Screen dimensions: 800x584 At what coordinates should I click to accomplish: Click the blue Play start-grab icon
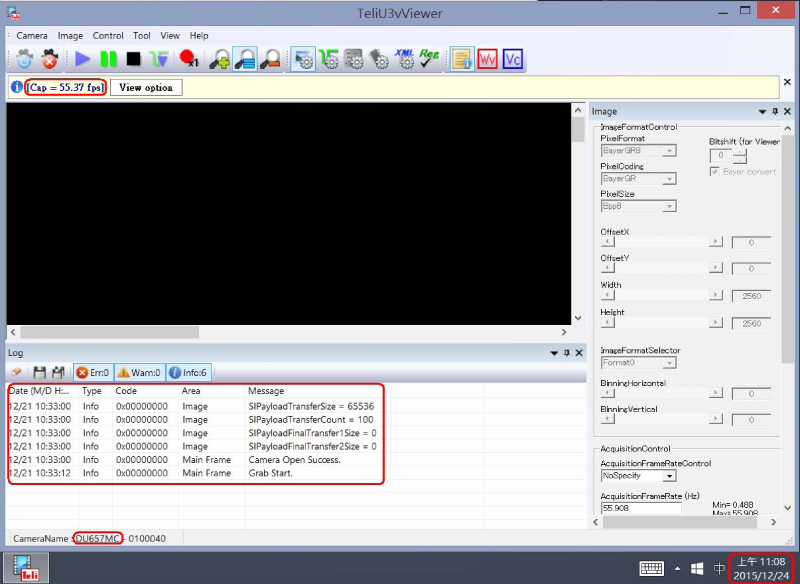tap(83, 59)
